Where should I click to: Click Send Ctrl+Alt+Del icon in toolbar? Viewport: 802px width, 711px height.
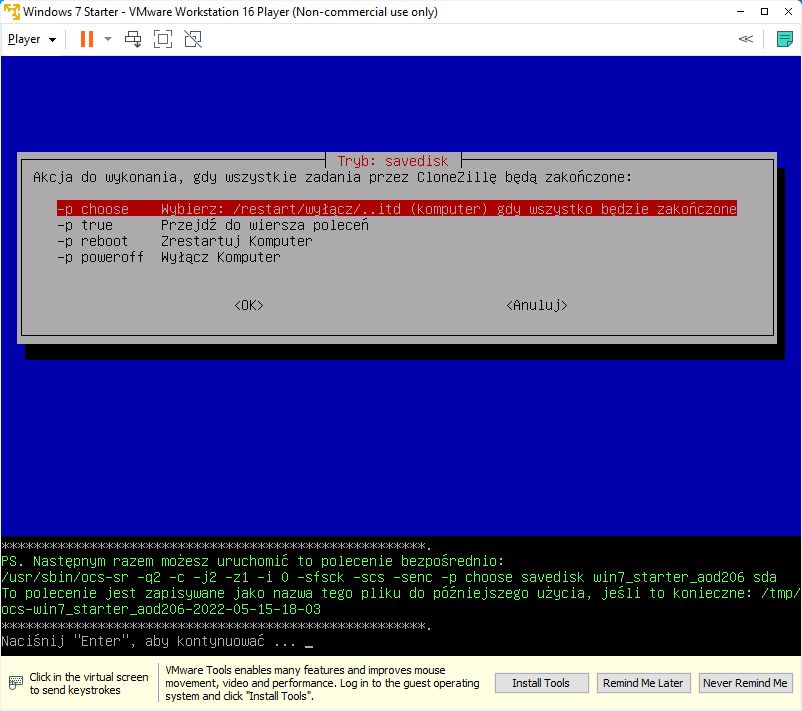tap(133, 39)
